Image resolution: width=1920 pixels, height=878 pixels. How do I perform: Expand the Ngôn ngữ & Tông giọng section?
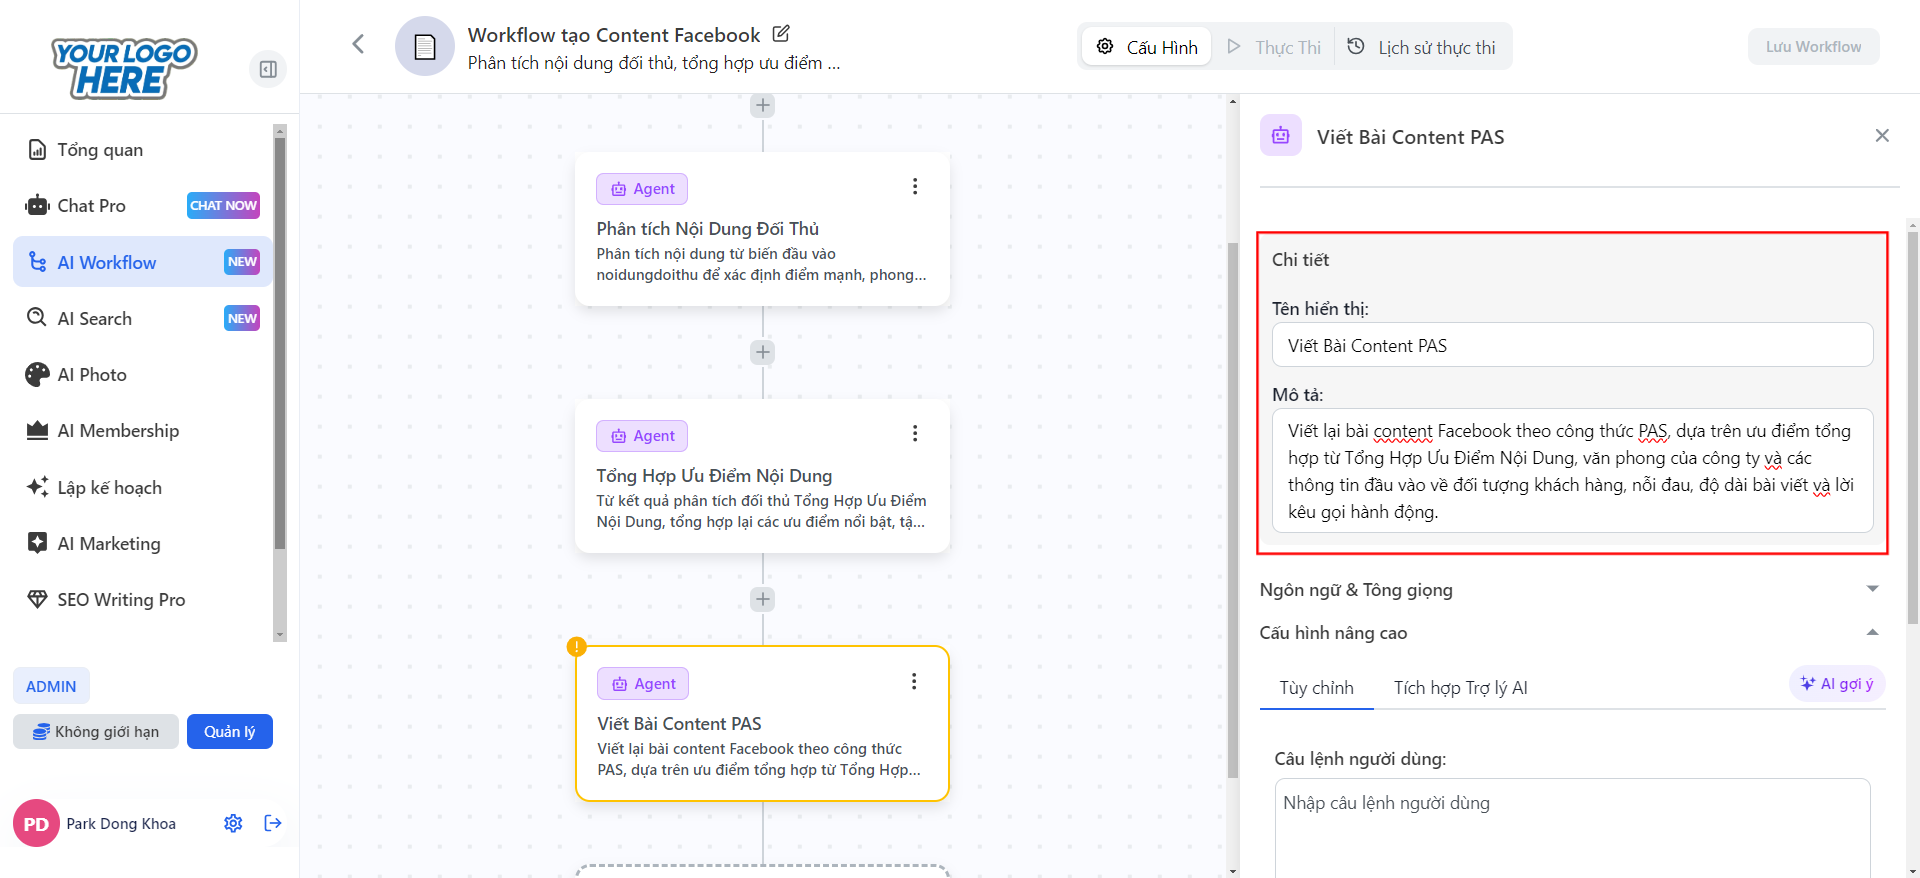tap(1872, 589)
